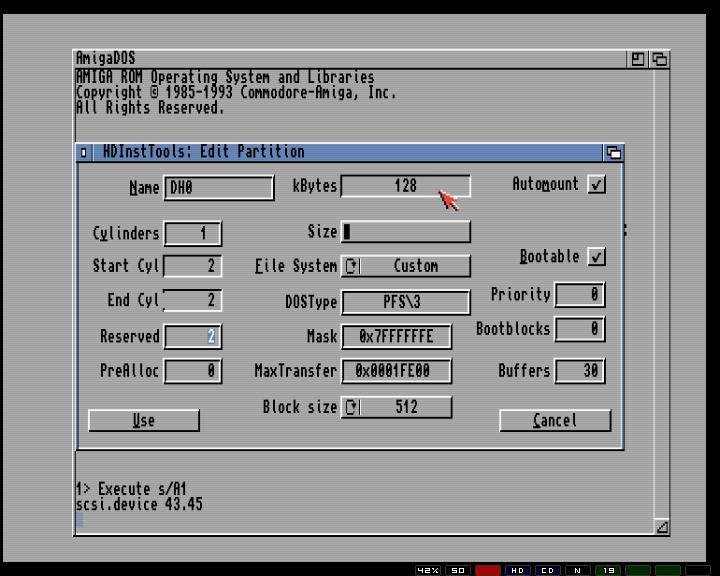The width and height of the screenshot is (720, 576).
Task: Click the HDInstTools: Edit Partition title bar
Action: (x=347, y=152)
